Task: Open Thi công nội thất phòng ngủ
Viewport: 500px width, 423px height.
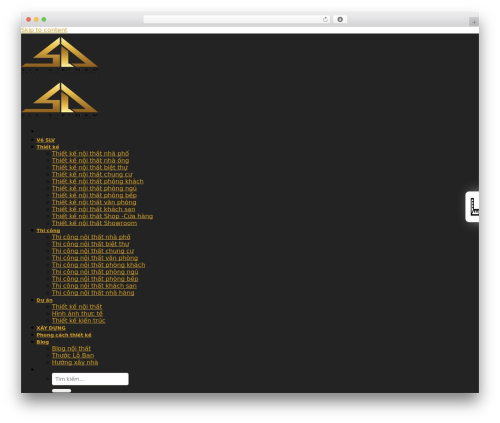Action: 95,272
